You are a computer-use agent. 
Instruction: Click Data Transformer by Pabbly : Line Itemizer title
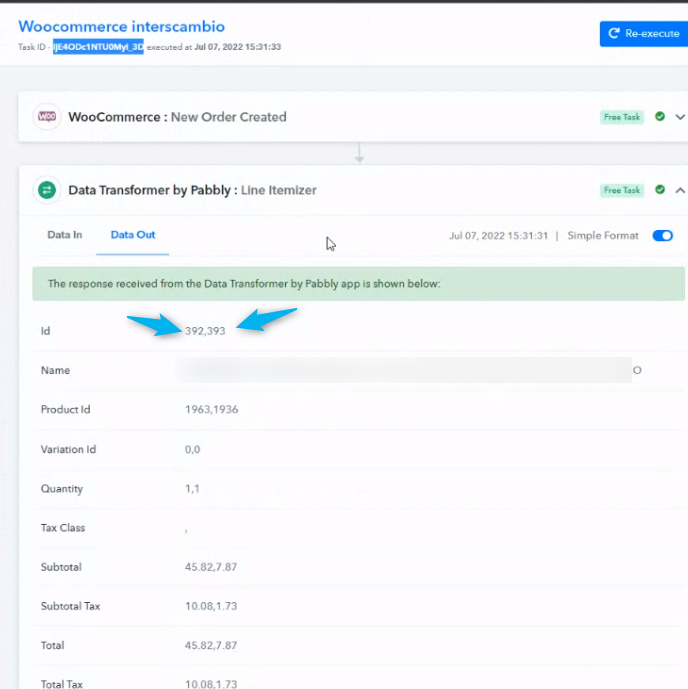click(x=192, y=190)
